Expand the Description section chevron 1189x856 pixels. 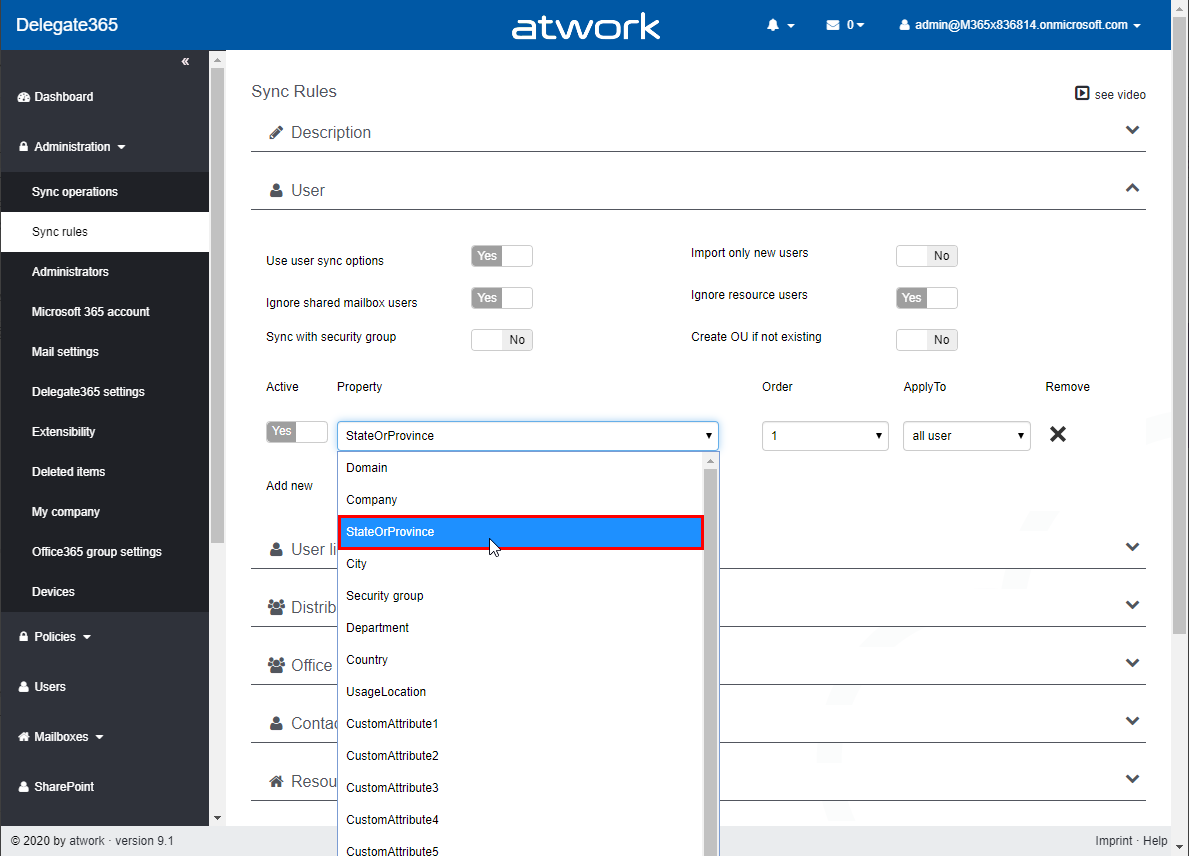point(1132,130)
